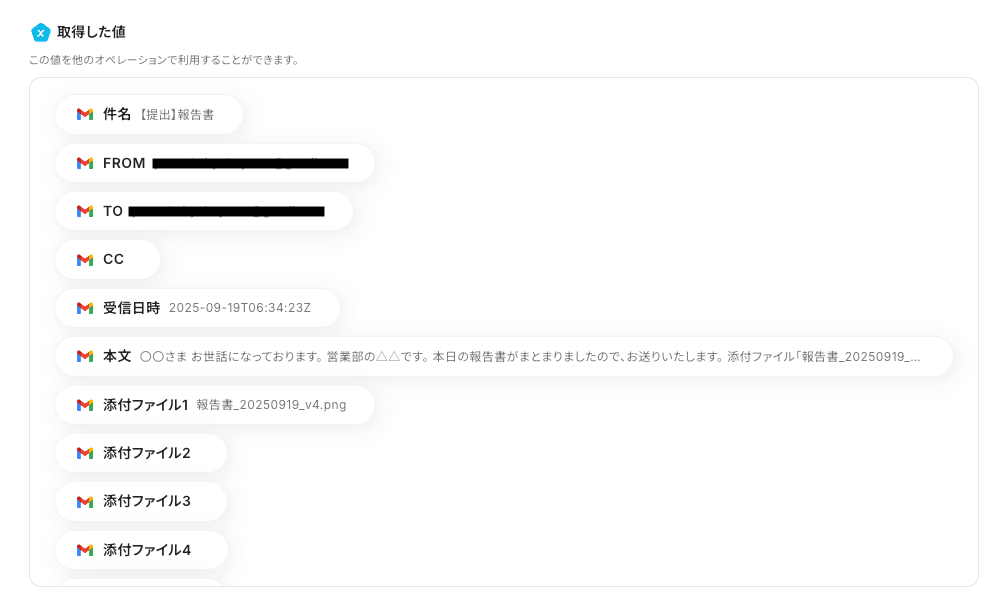Select the 本文 body text chip
Viewport: 999px width, 611px height.
[504, 356]
